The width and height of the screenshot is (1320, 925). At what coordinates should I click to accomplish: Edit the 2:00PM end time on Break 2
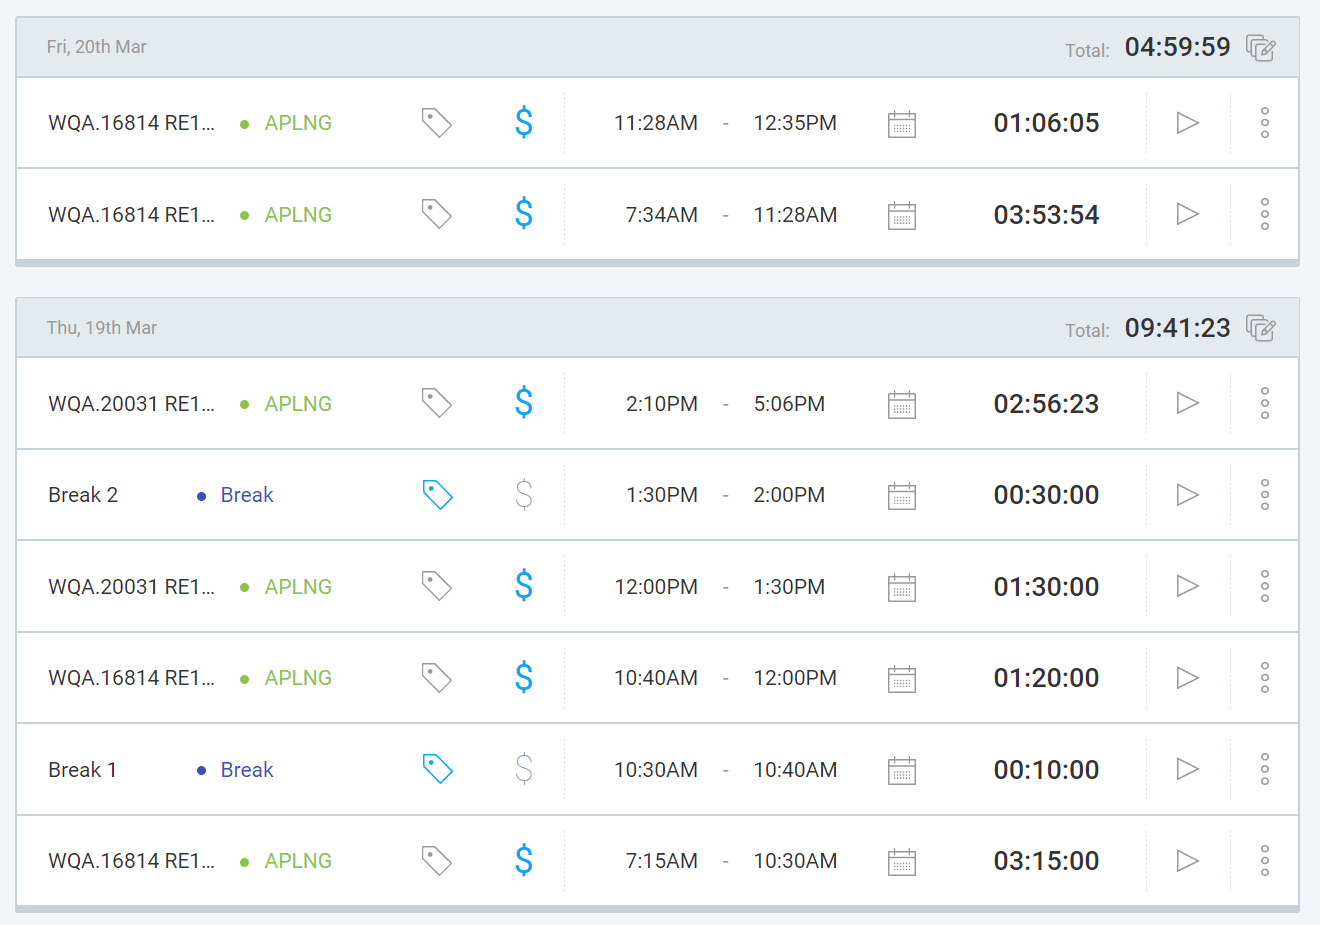(x=789, y=495)
